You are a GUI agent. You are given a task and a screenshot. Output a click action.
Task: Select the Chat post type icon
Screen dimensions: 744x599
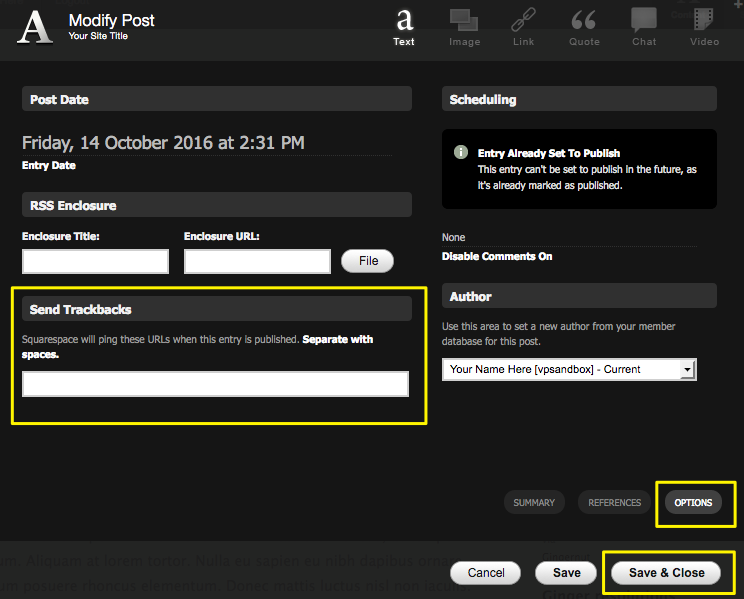tap(644, 21)
